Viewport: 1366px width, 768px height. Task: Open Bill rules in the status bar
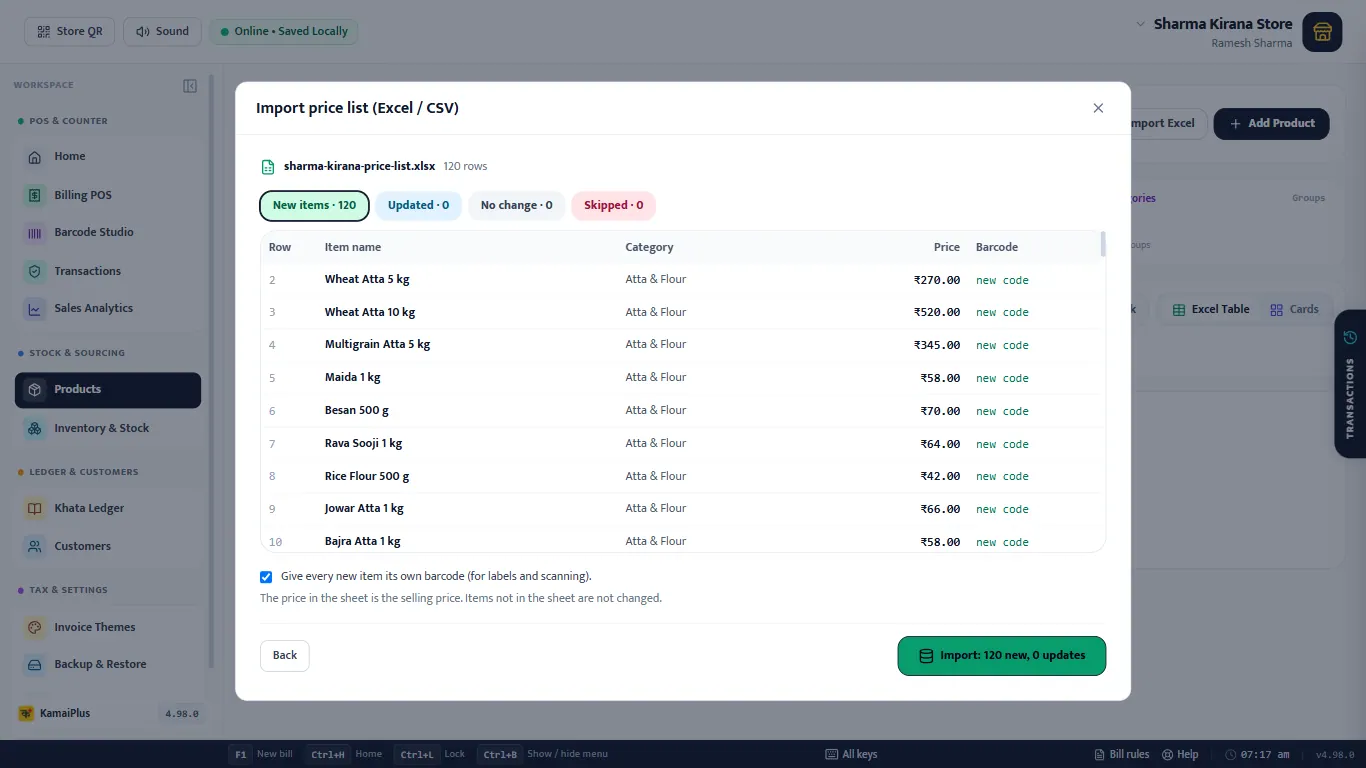click(x=1122, y=754)
